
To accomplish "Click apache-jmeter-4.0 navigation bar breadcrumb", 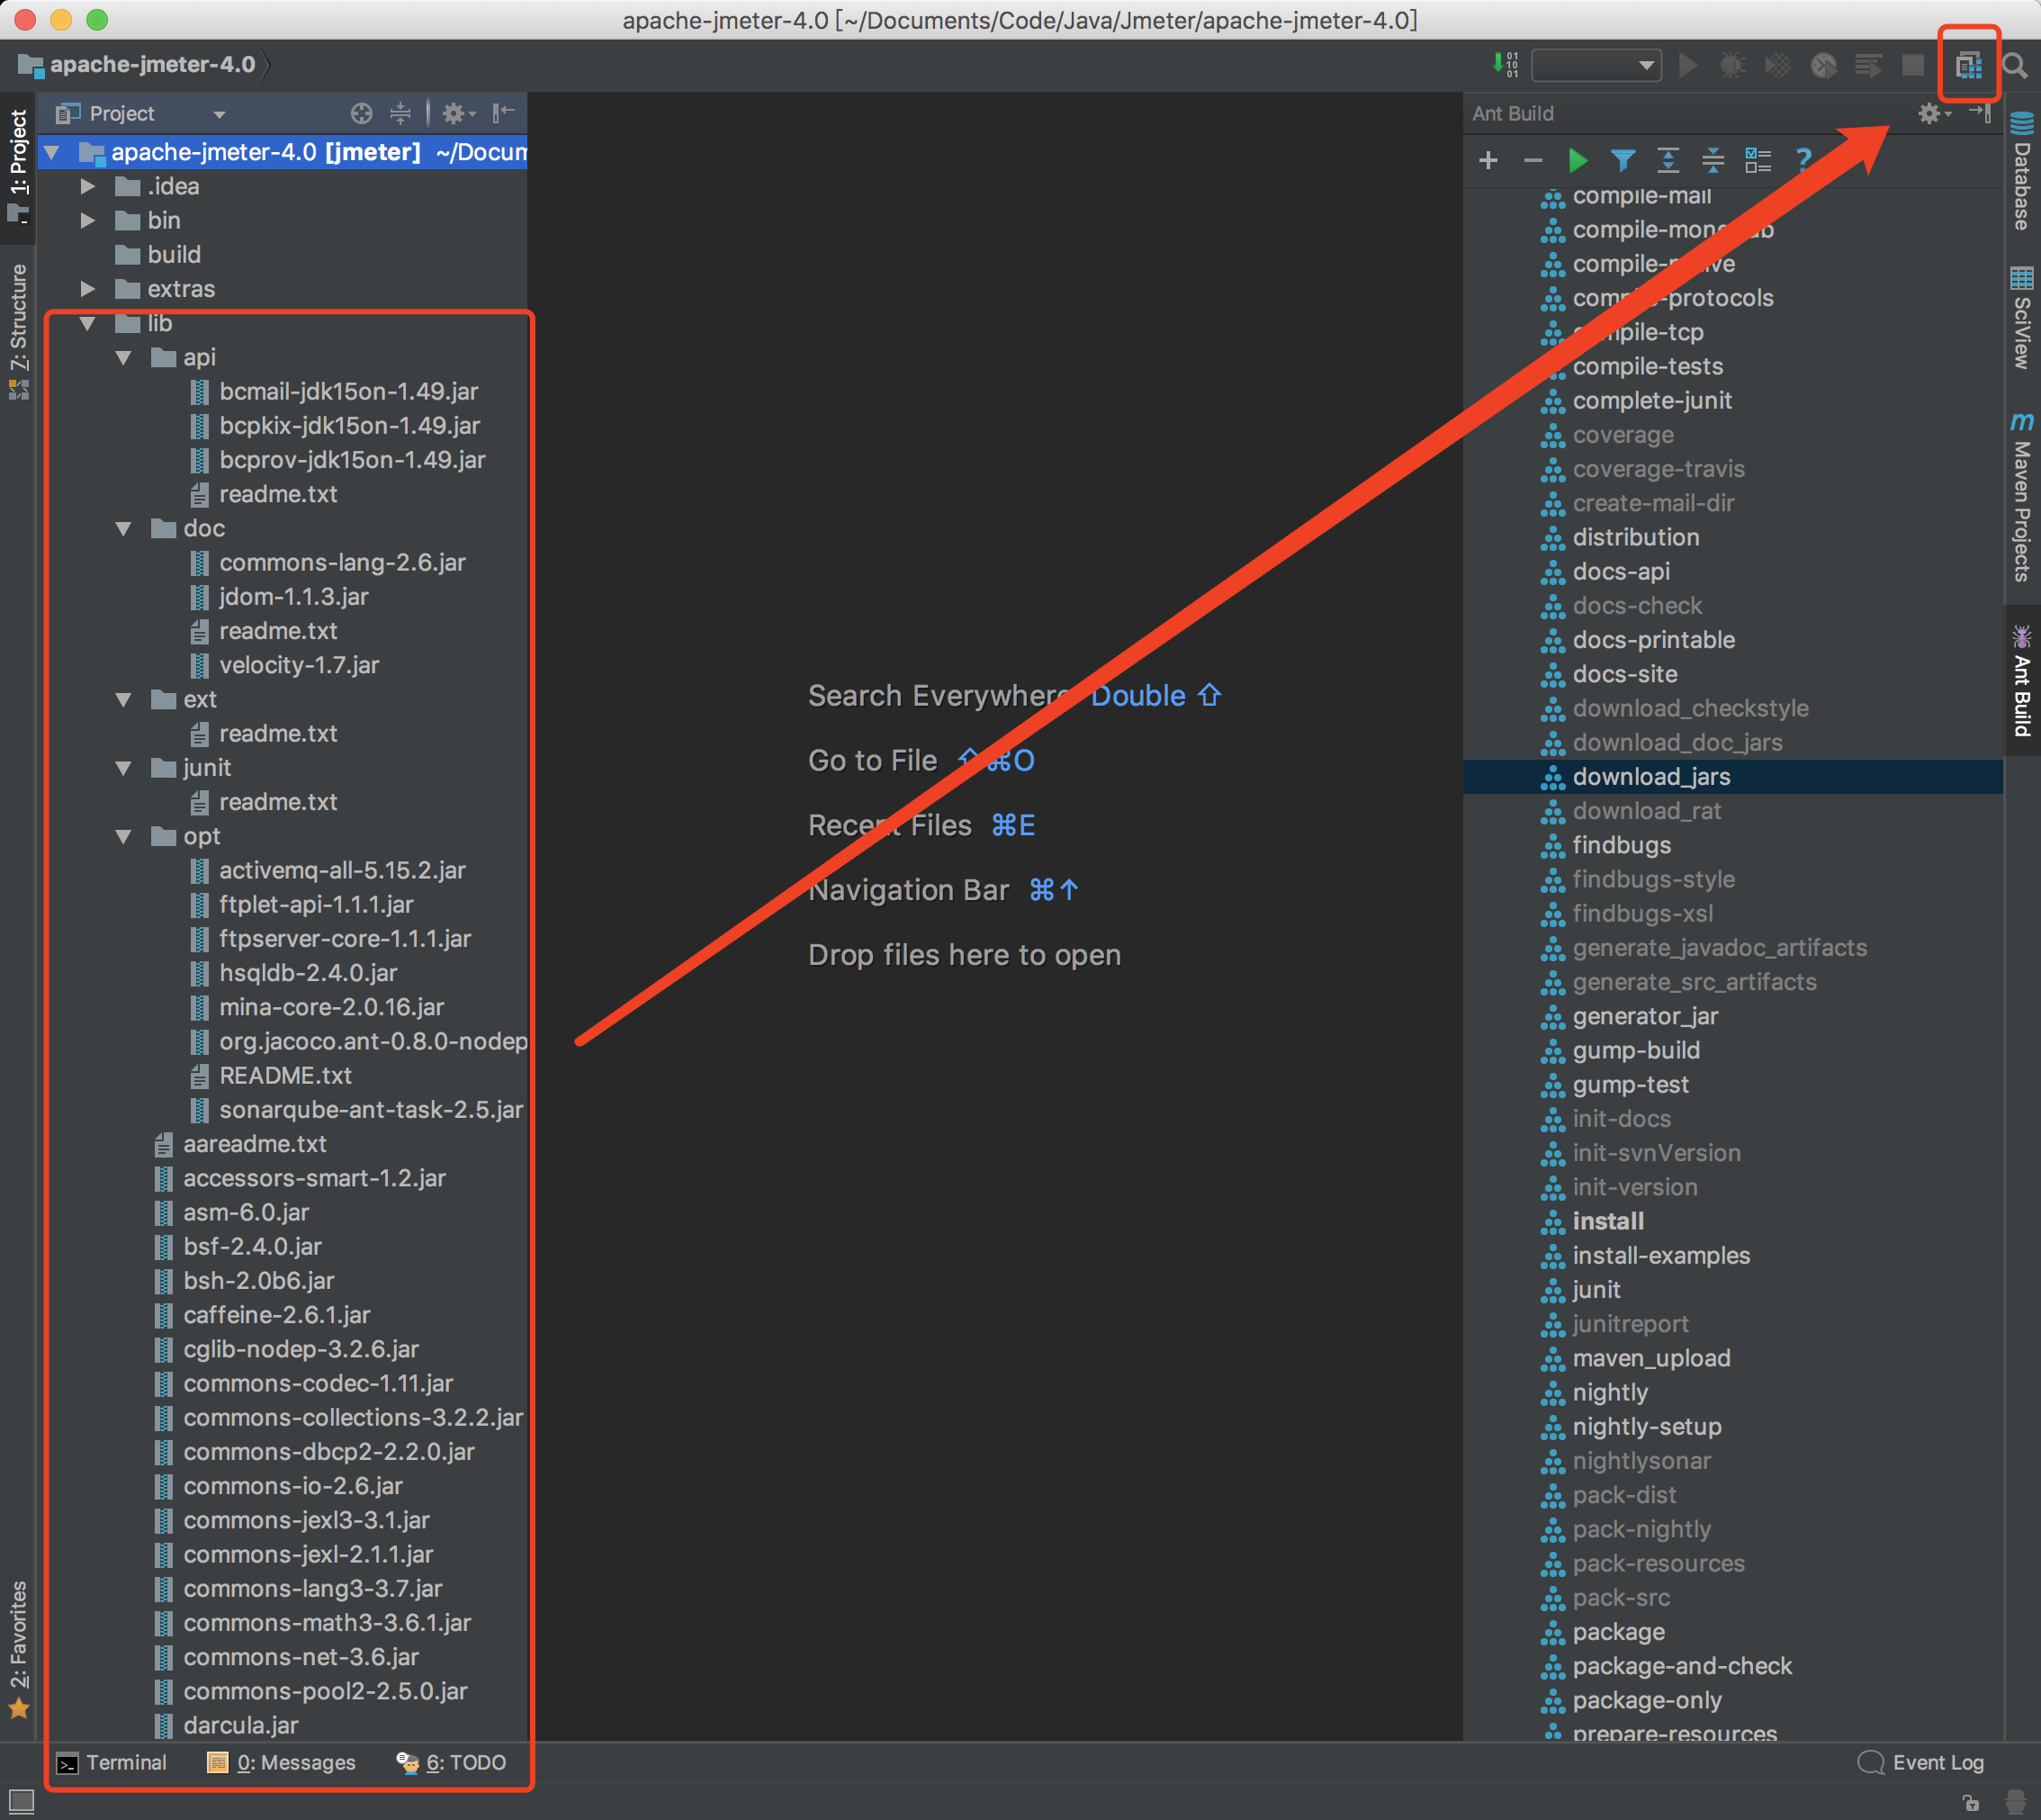I will point(152,65).
